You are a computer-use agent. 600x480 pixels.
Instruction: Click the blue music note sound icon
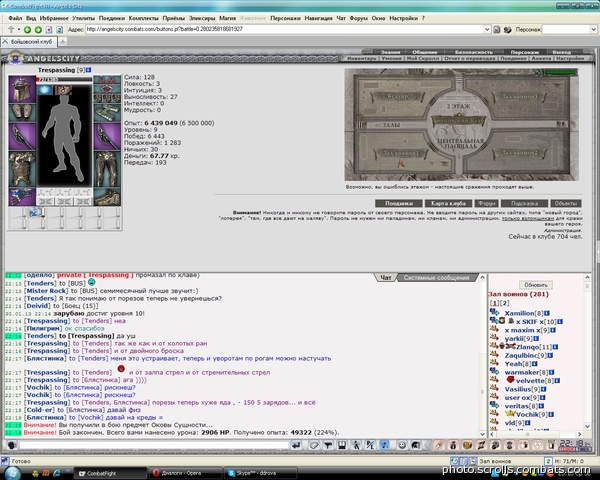point(384,445)
